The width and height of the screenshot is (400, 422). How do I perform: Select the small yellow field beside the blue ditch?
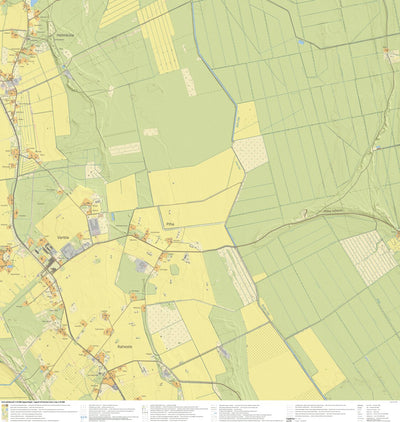point(247,121)
